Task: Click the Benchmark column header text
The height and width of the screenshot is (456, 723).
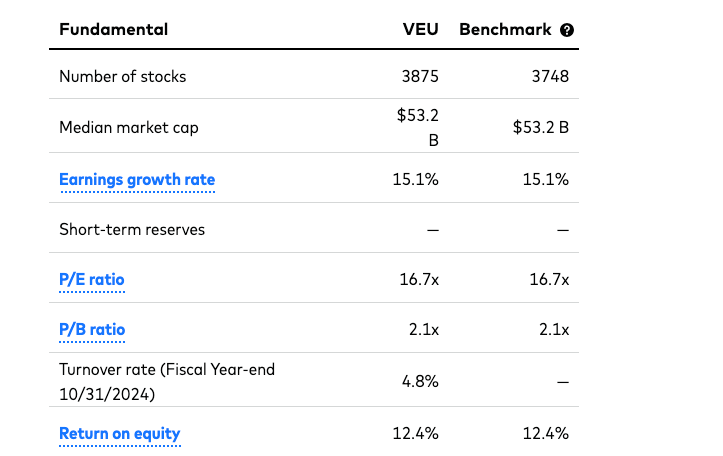Action: 505,29
